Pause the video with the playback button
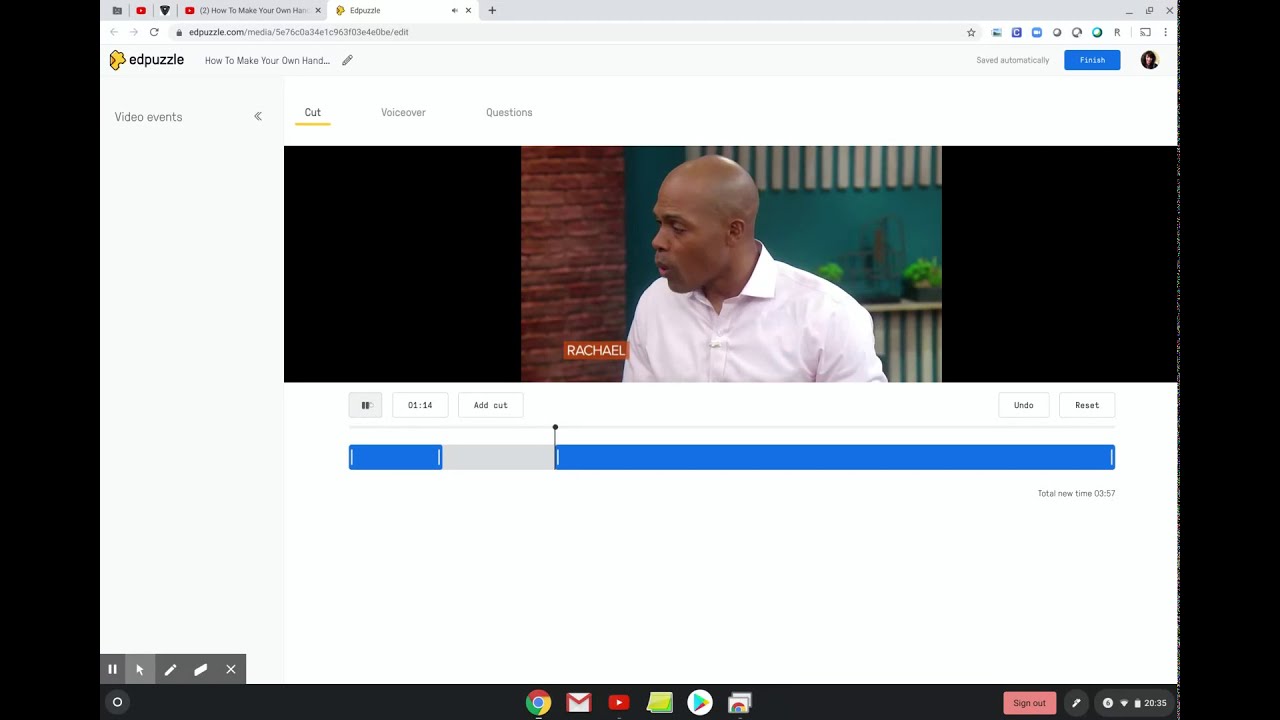 click(365, 405)
